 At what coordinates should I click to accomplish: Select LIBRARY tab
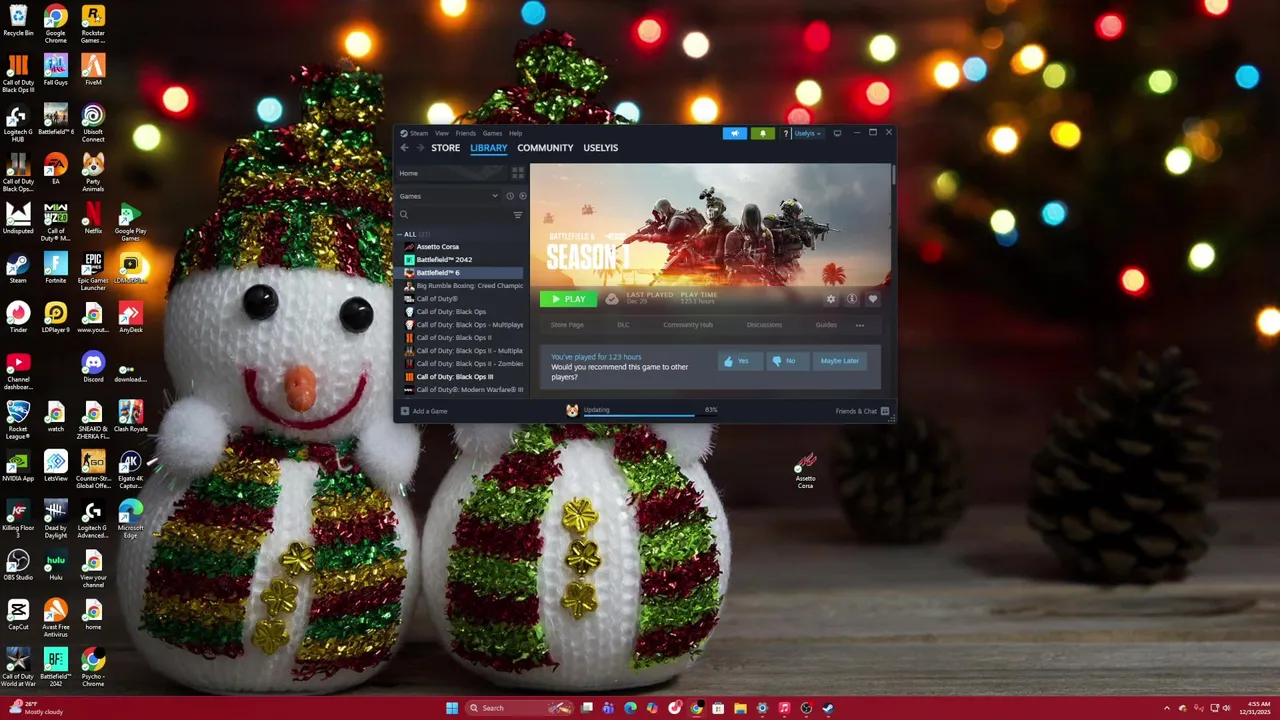tap(489, 148)
